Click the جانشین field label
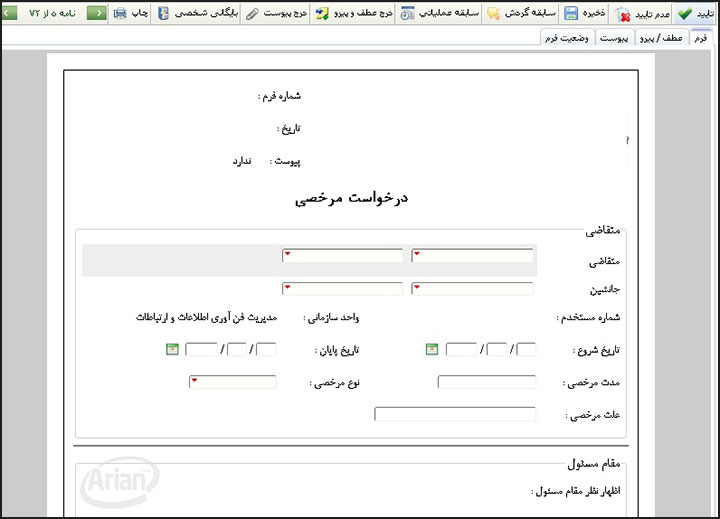The height and width of the screenshot is (519, 720). 605,289
